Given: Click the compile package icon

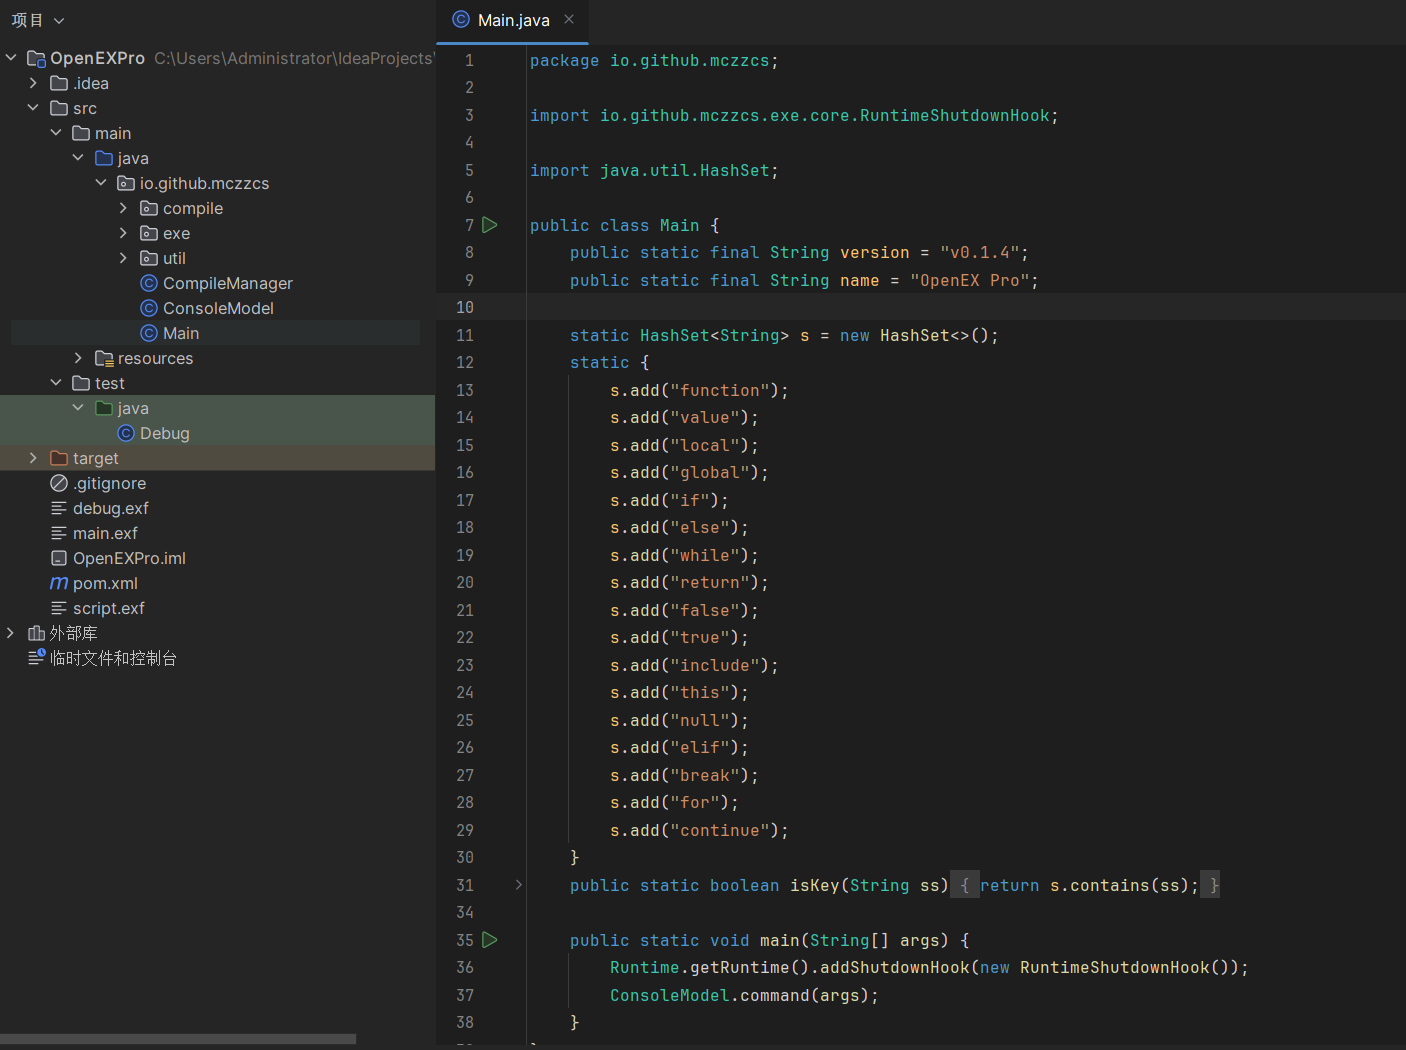Looking at the screenshot, I should click(x=149, y=208).
